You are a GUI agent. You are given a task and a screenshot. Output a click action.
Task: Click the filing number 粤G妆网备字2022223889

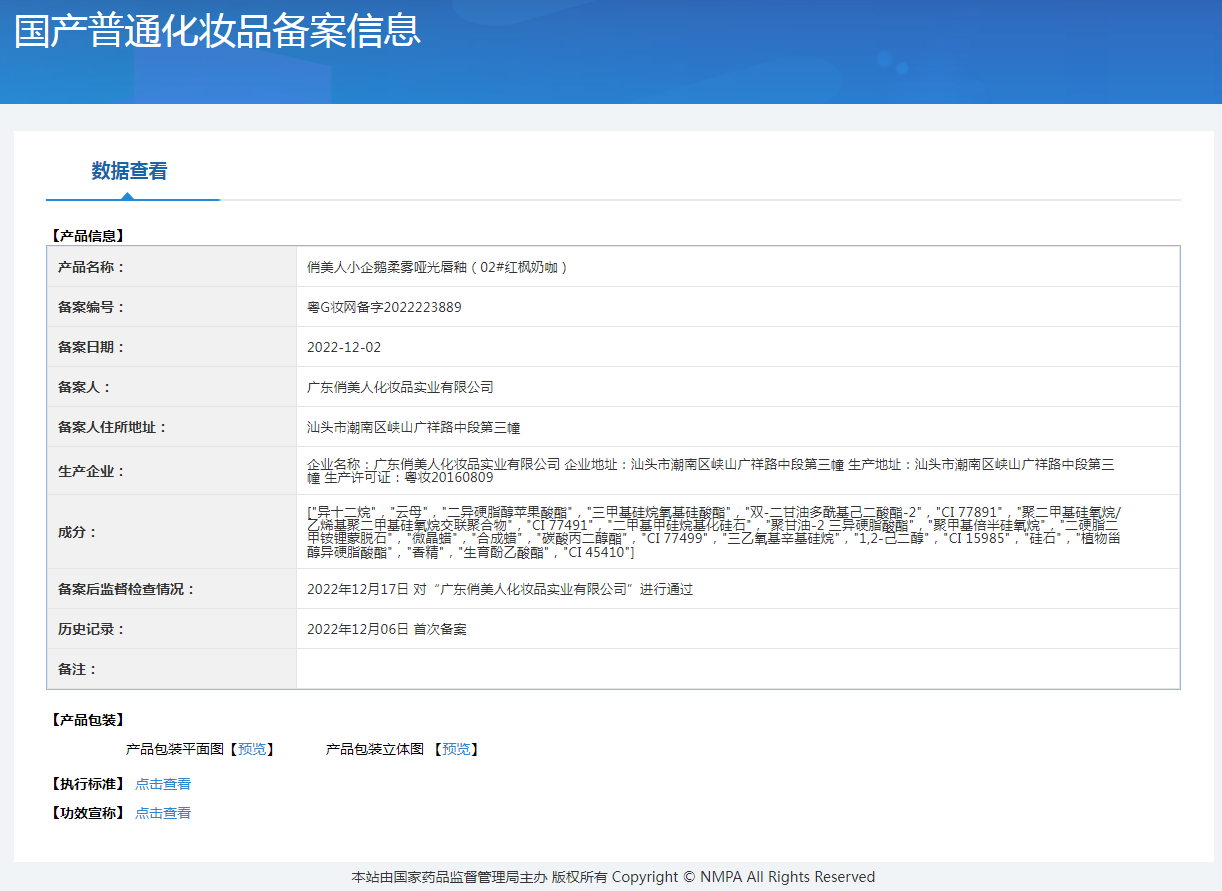pyautogui.click(x=384, y=307)
